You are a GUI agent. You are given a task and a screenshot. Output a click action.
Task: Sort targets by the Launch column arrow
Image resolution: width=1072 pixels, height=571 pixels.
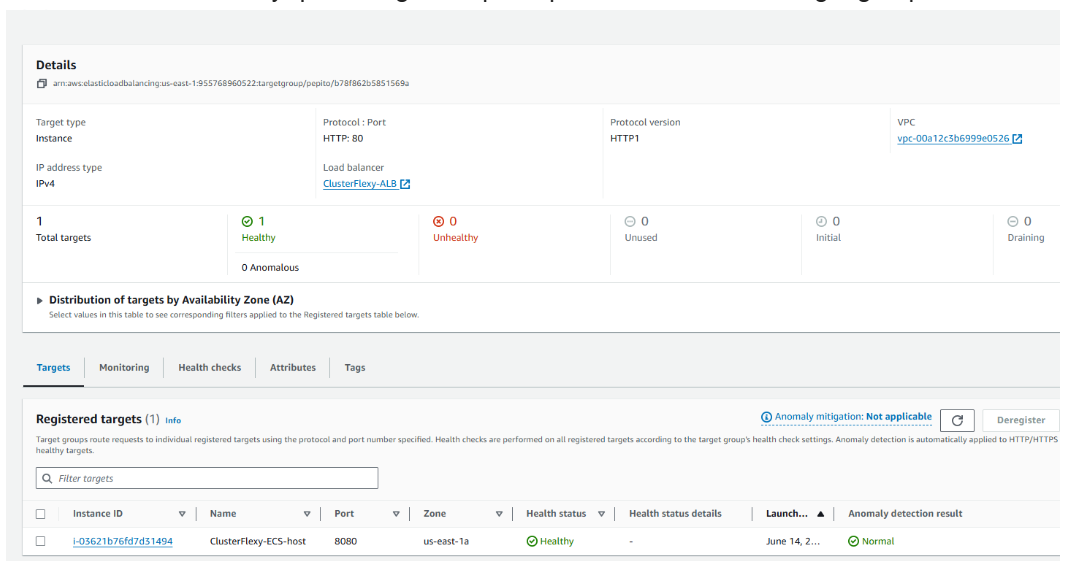820,514
